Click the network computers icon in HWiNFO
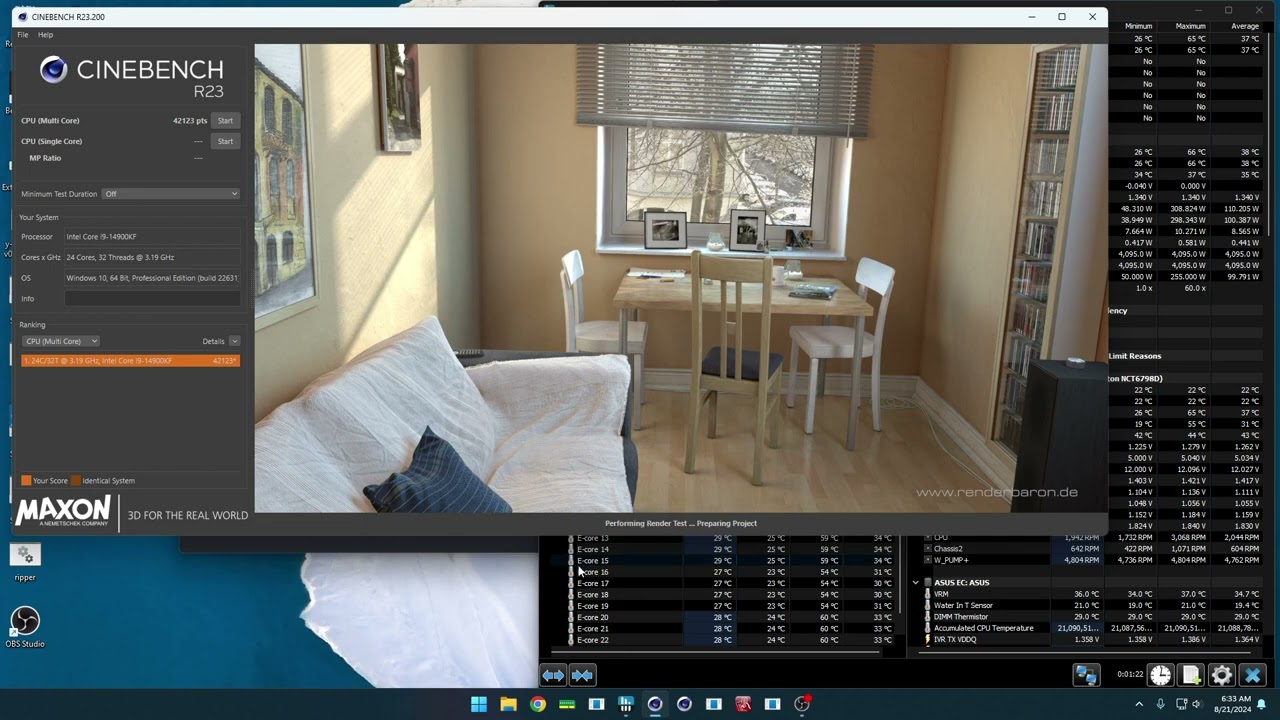The width and height of the screenshot is (1280, 720). (1086, 675)
